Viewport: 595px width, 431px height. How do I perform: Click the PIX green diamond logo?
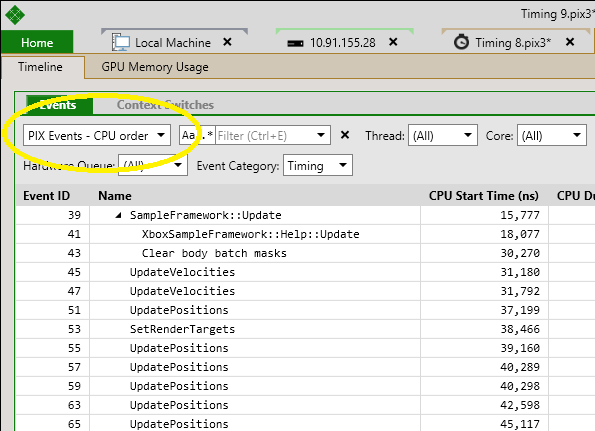[x=15, y=15]
